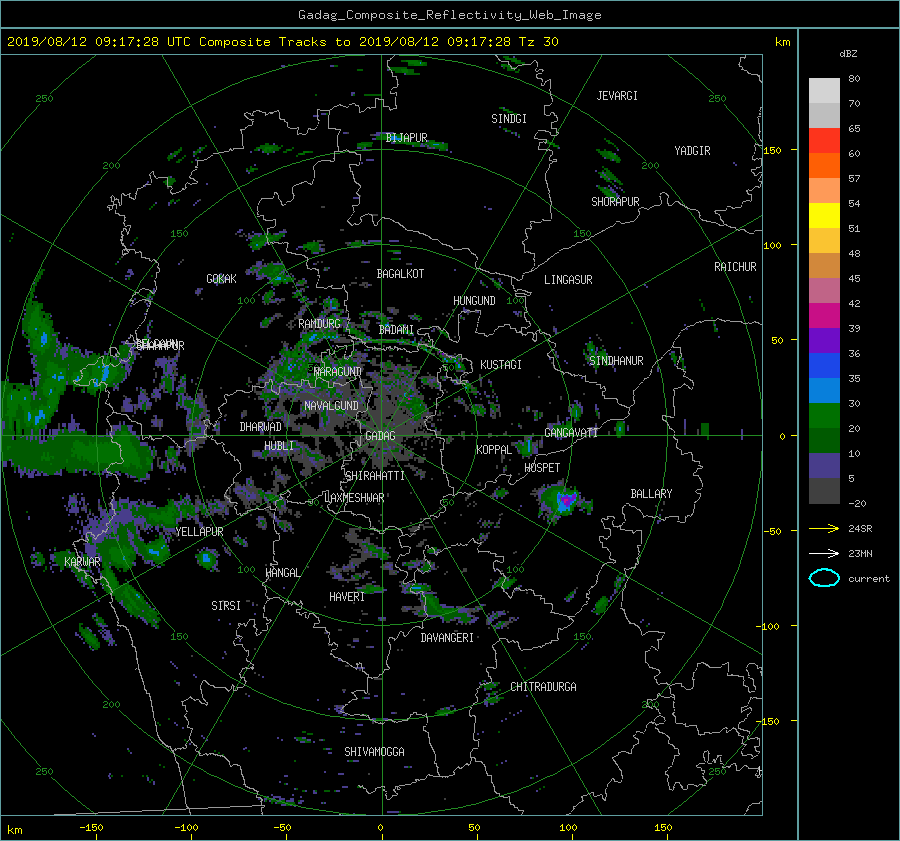The width and height of the screenshot is (900, 841).
Task: Click the NARAGUND city label
Action: (x=338, y=372)
